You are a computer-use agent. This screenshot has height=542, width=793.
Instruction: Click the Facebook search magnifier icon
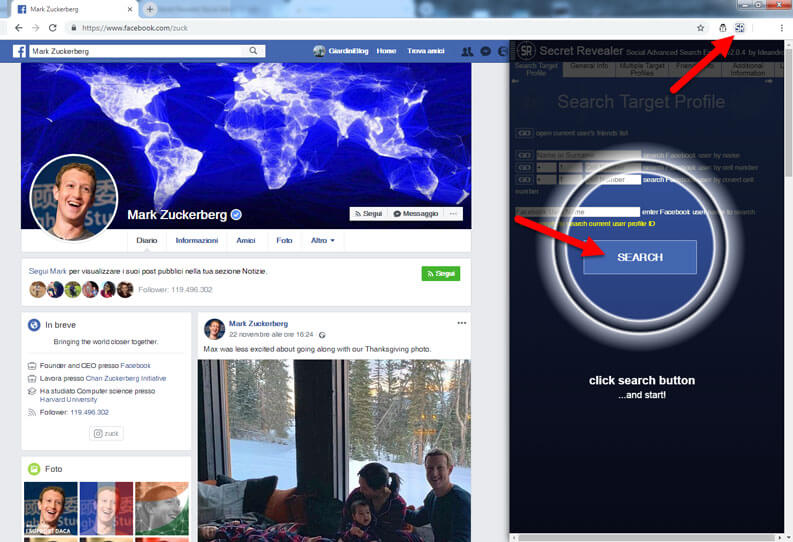coord(253,51)
